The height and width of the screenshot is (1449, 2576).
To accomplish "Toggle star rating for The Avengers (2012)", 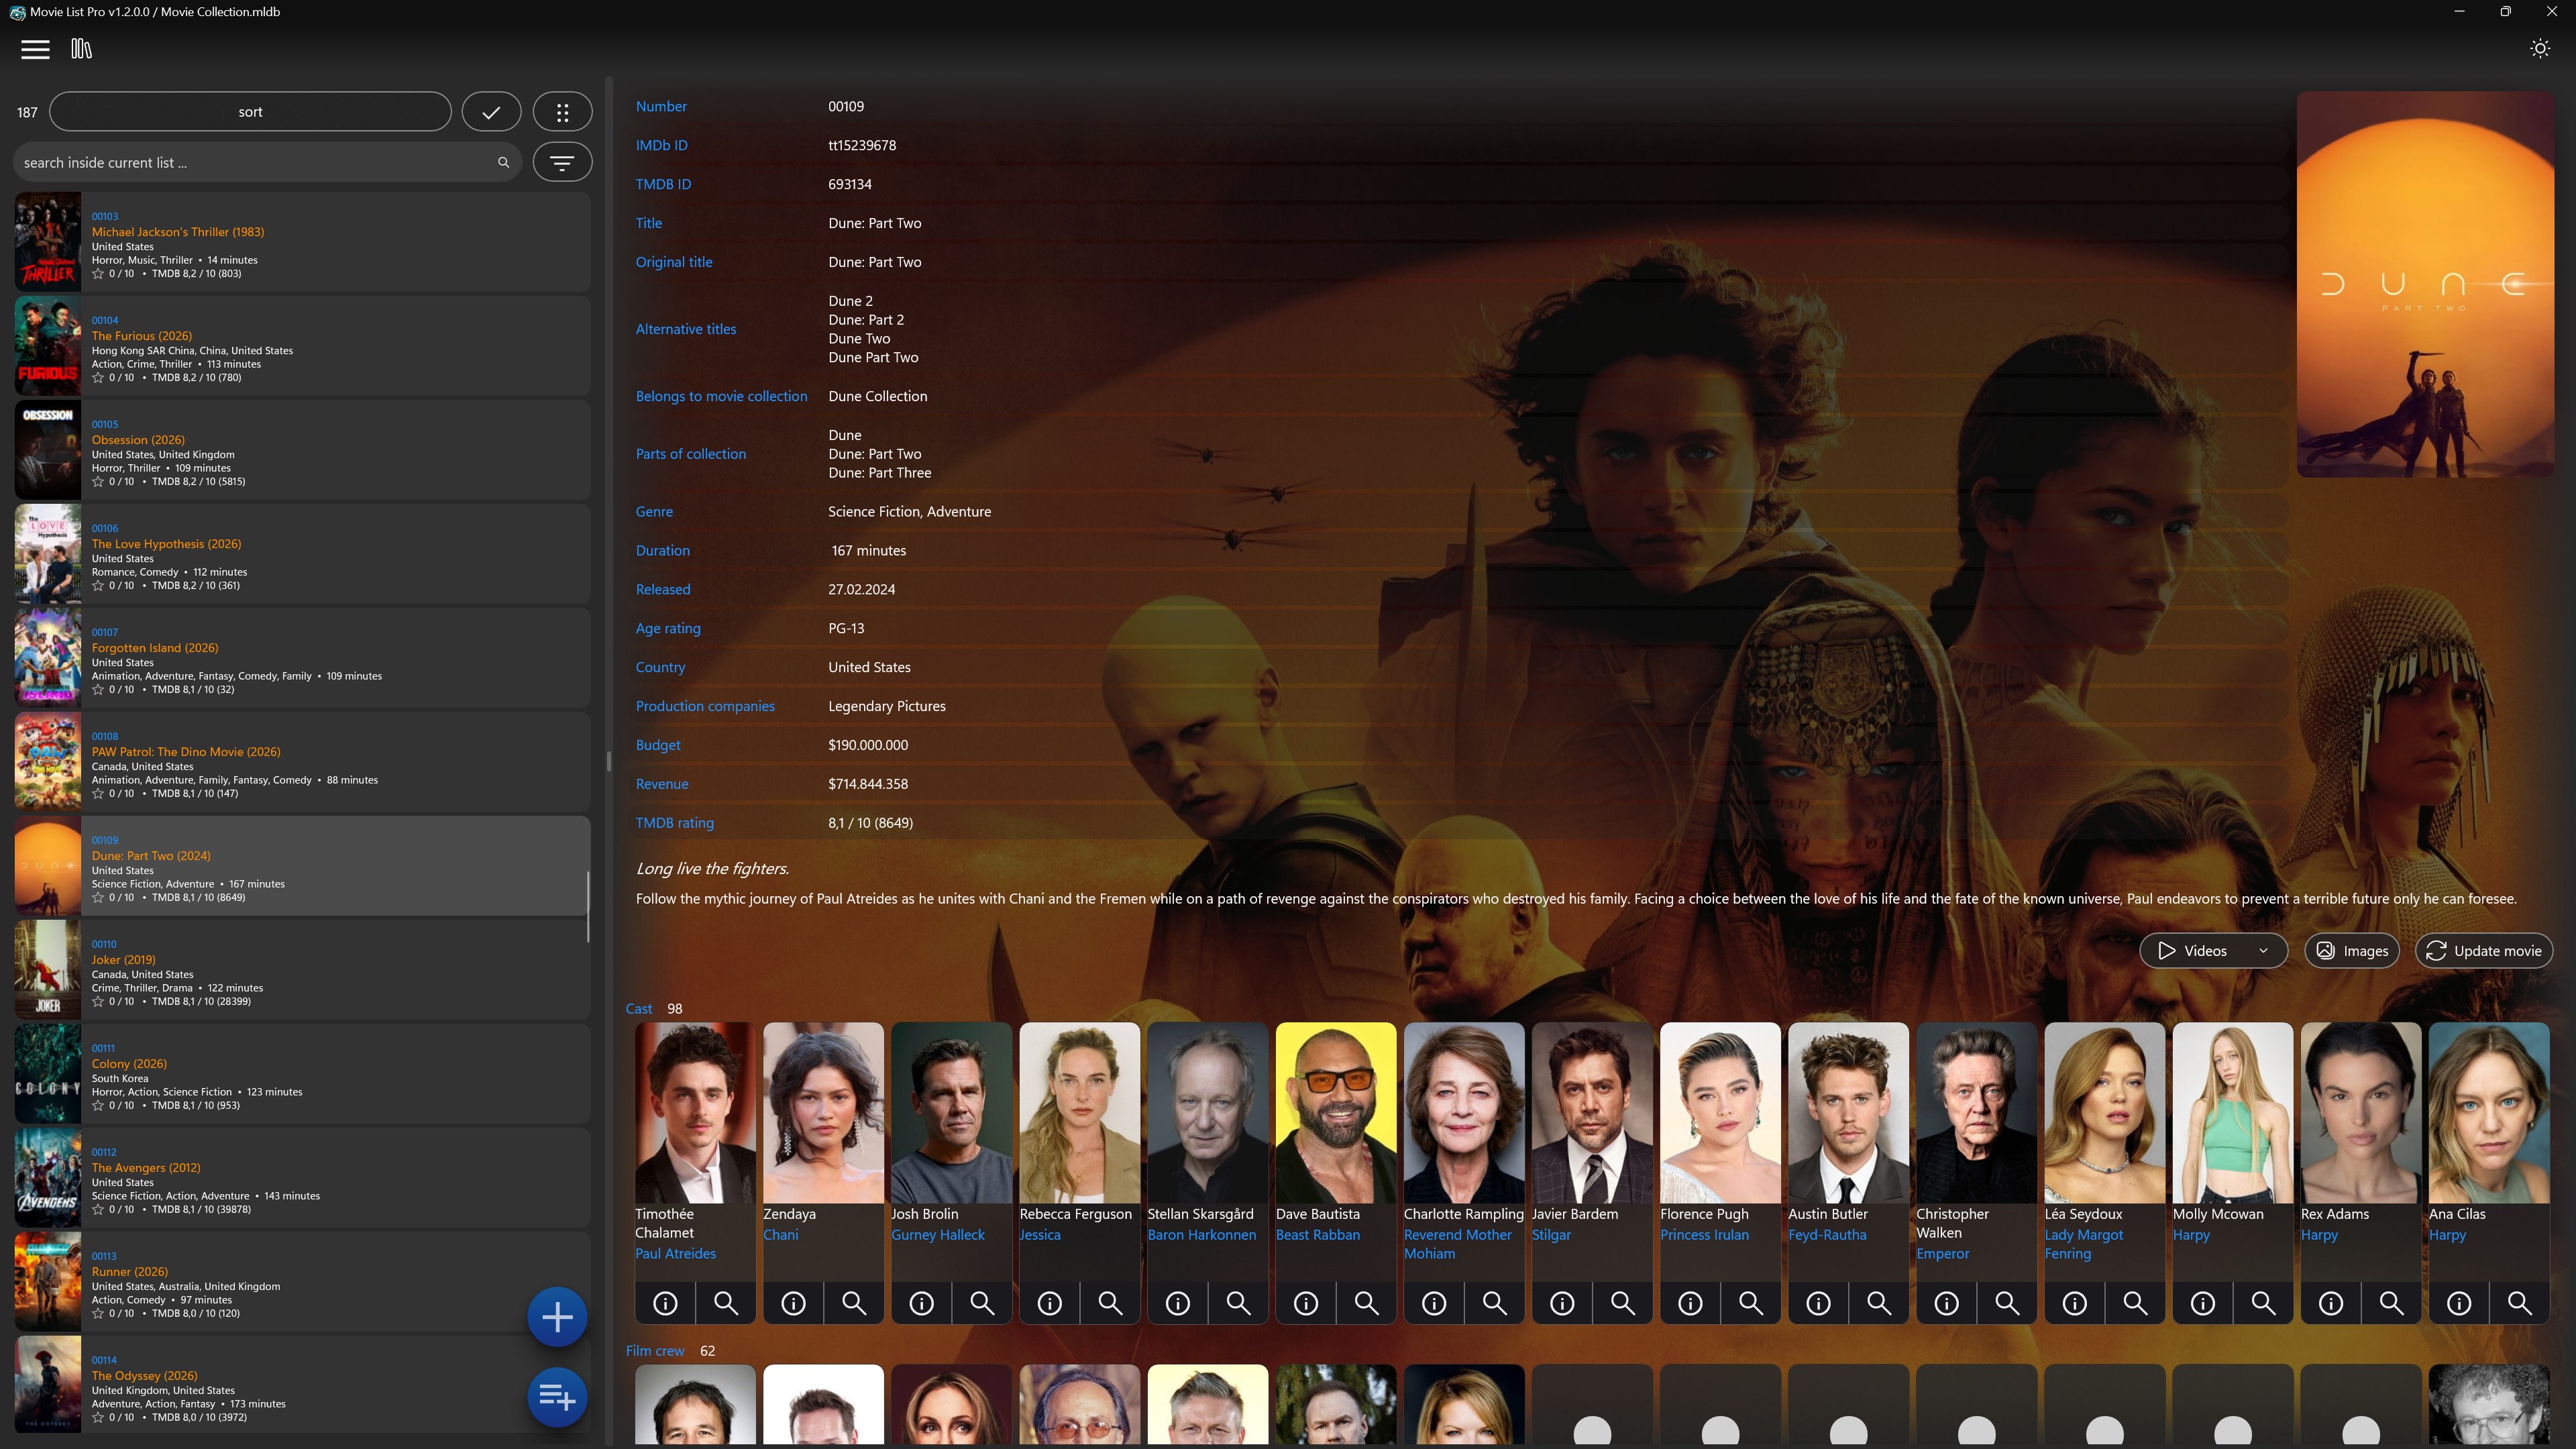I will pos(98,1209).
